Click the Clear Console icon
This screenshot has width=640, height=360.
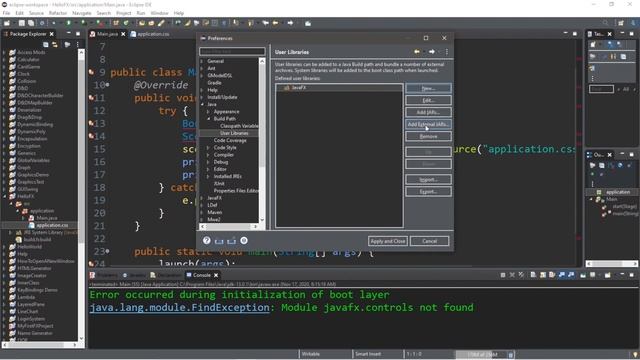[533, 275]
